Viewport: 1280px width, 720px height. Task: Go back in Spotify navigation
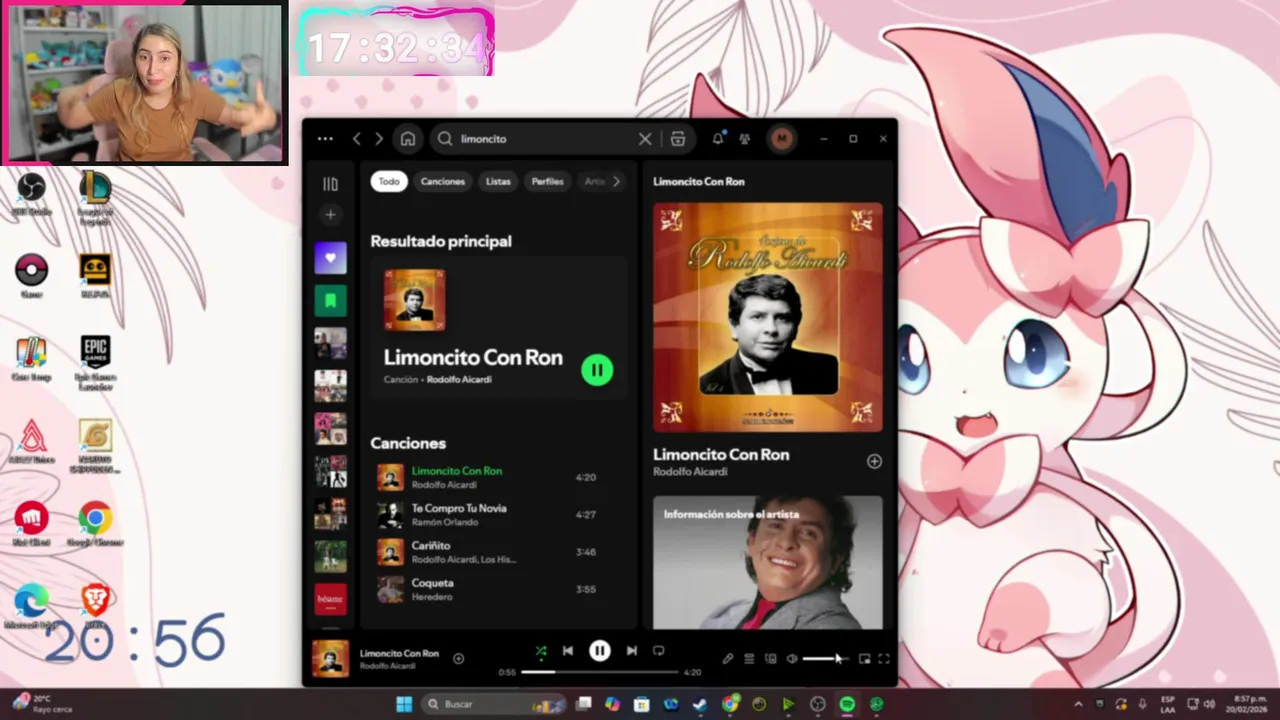[357, 139]
